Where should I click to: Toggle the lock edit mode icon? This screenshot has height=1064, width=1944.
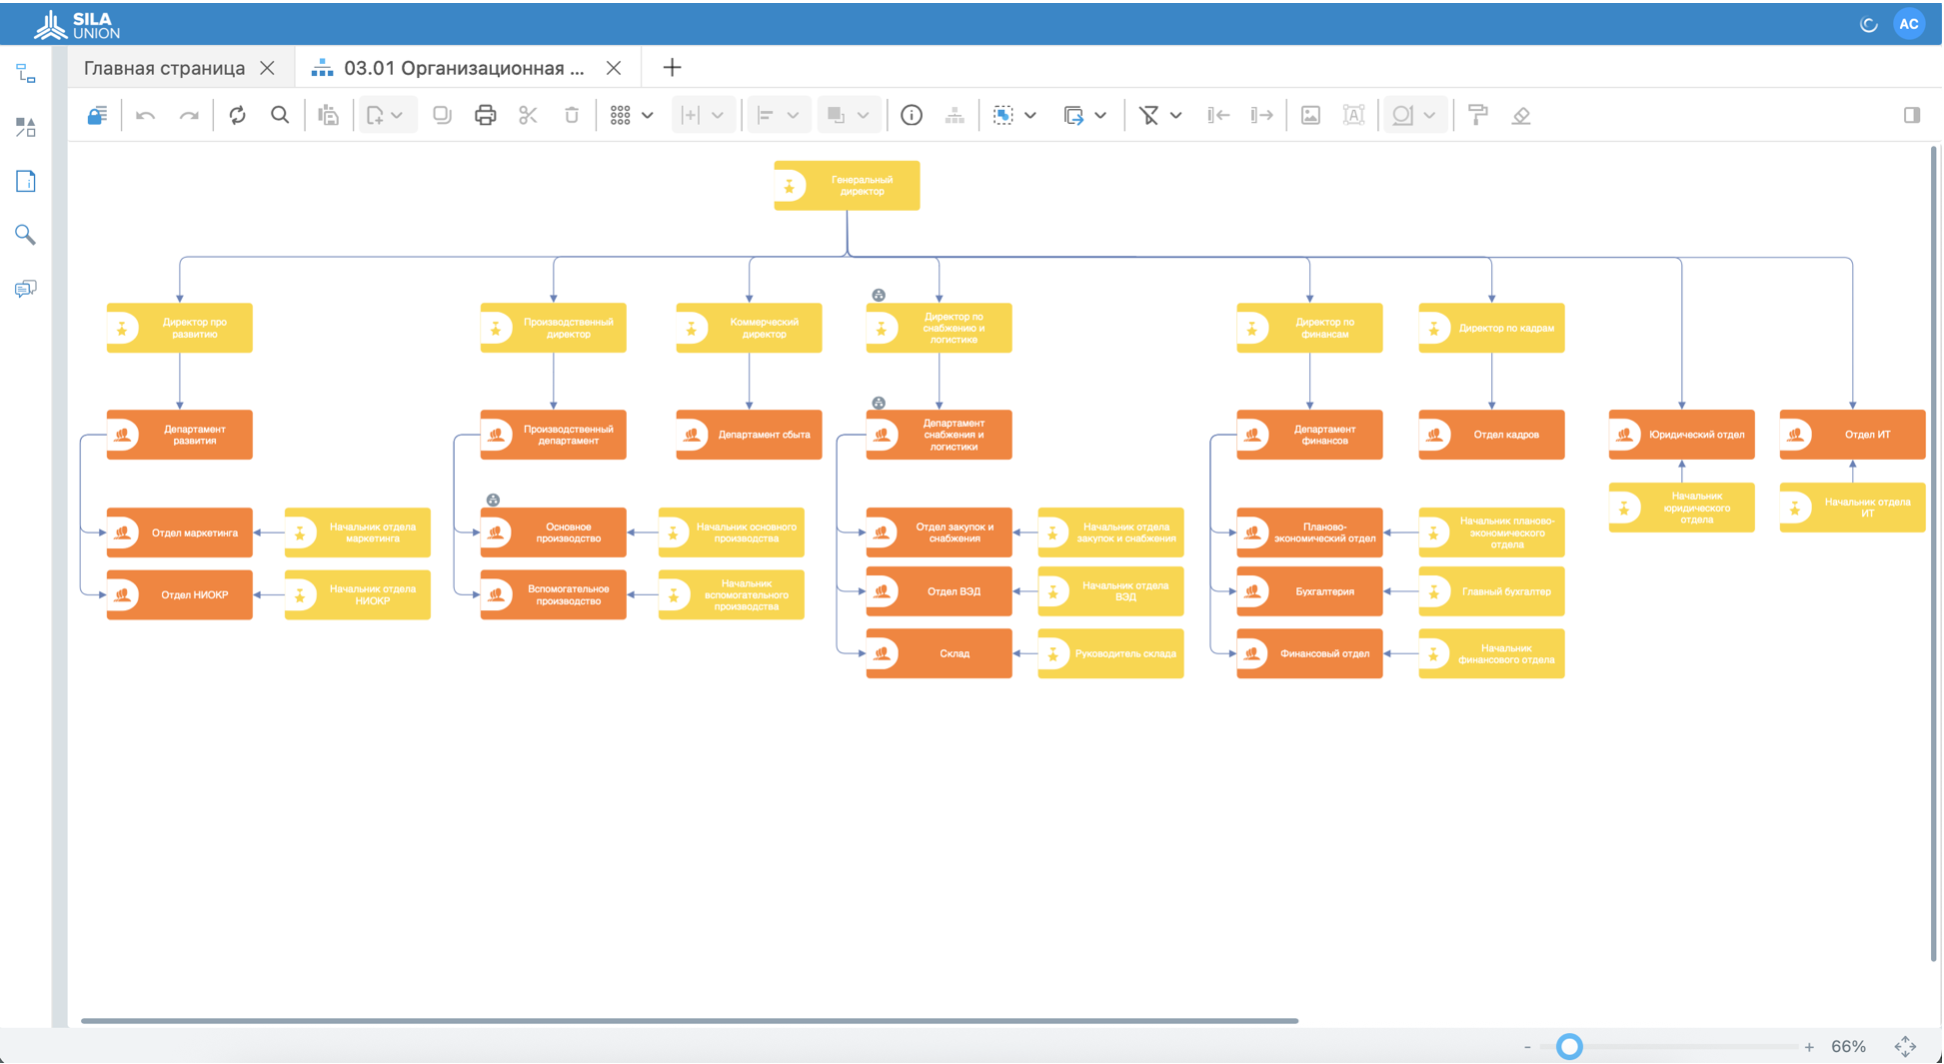pos(97,115)
